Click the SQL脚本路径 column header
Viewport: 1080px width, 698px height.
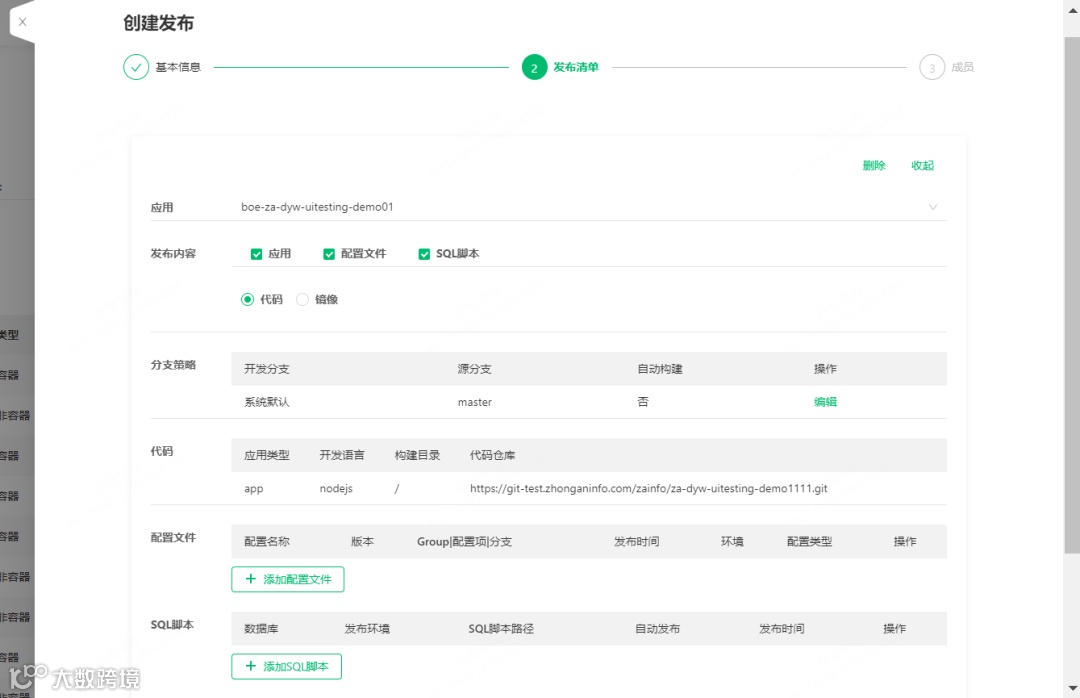pos(501,628)
